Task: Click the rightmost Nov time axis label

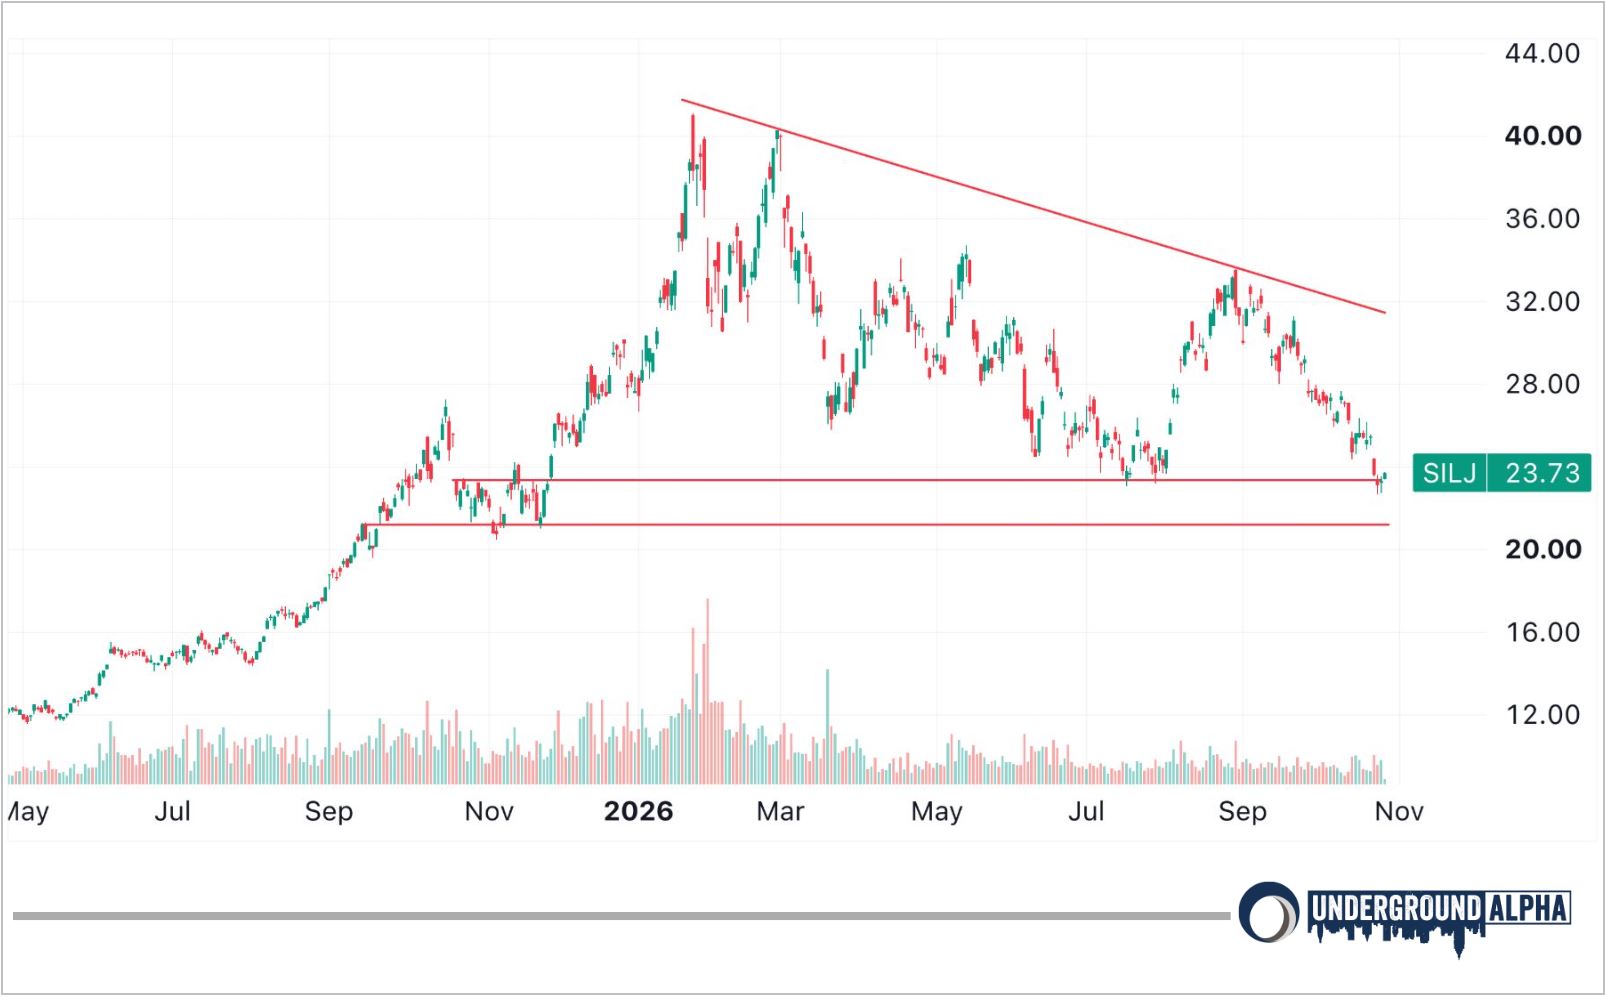Action: [x=1398, y=811]
